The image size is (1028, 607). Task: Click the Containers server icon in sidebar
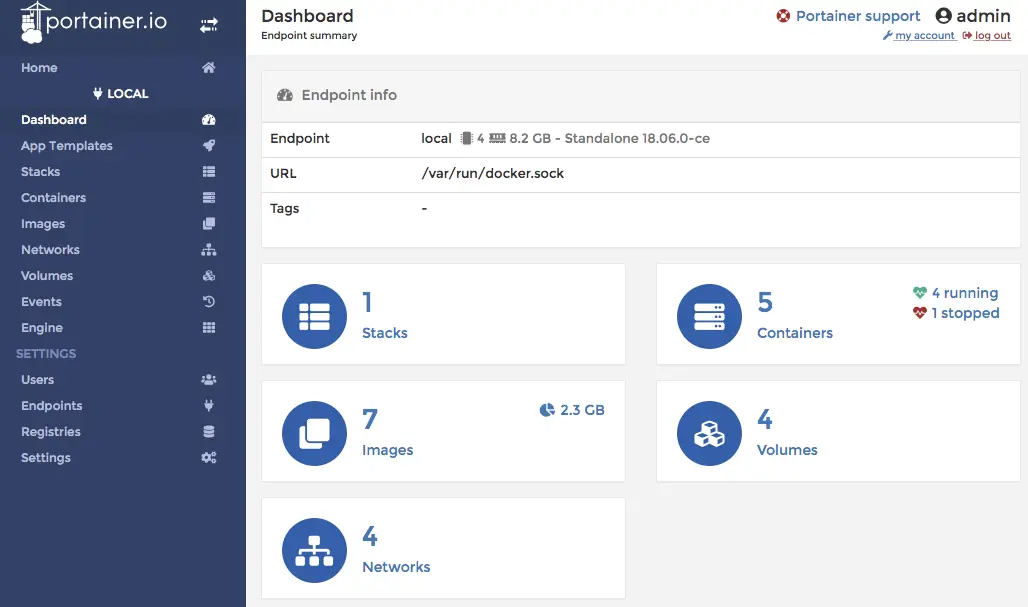208,197
